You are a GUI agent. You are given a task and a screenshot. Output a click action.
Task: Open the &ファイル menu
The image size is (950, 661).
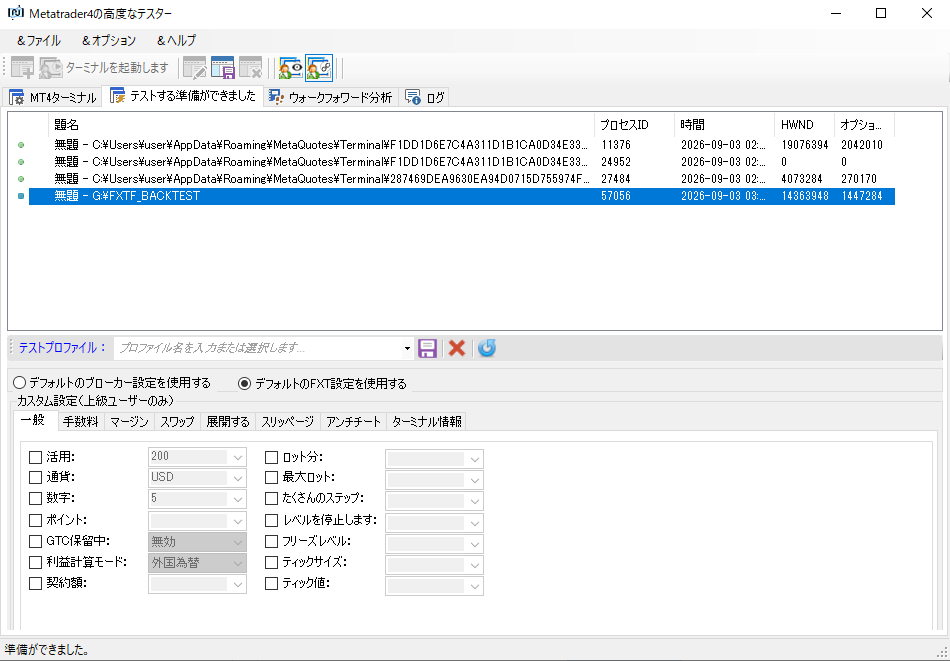(39, 41)
